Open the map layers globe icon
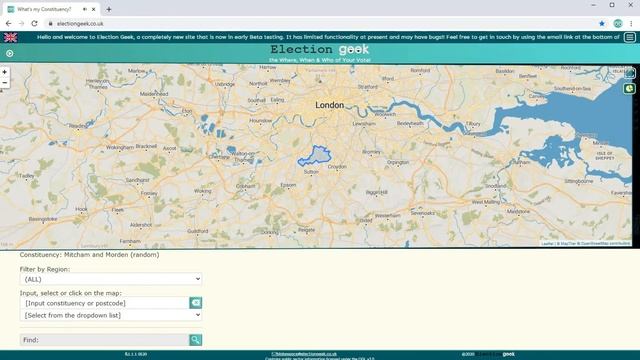This screenshot has height=360, width=640. click(629, 73)
